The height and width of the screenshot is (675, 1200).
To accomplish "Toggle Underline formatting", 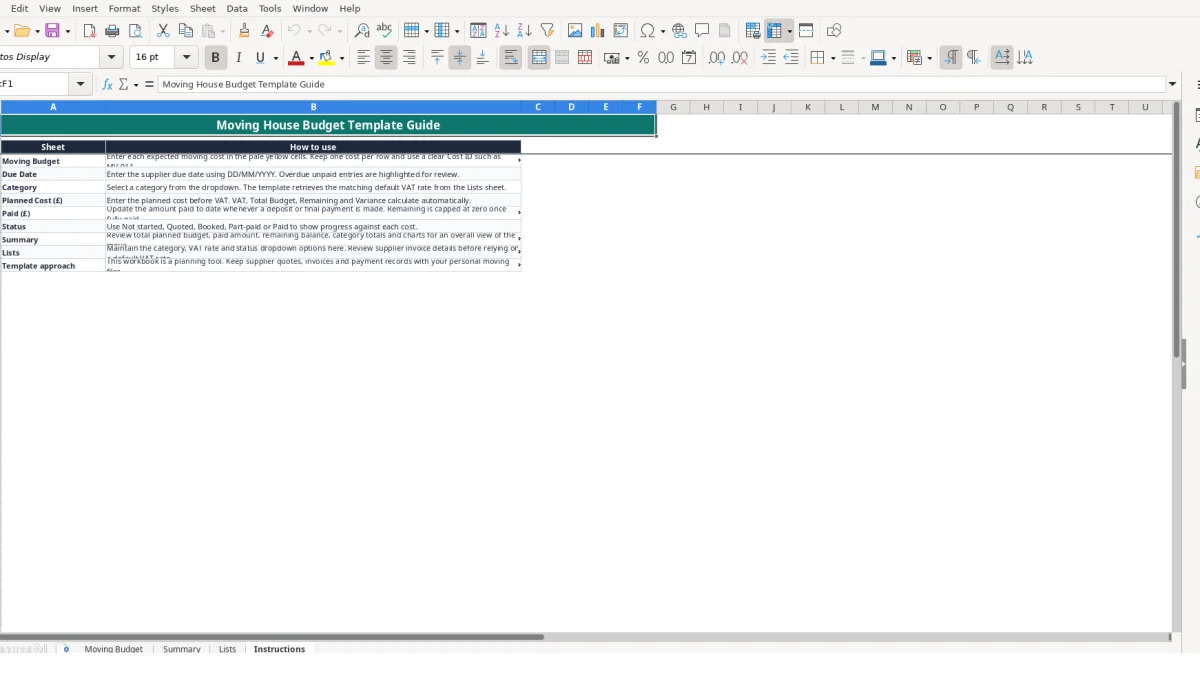I will click(261, 58).
